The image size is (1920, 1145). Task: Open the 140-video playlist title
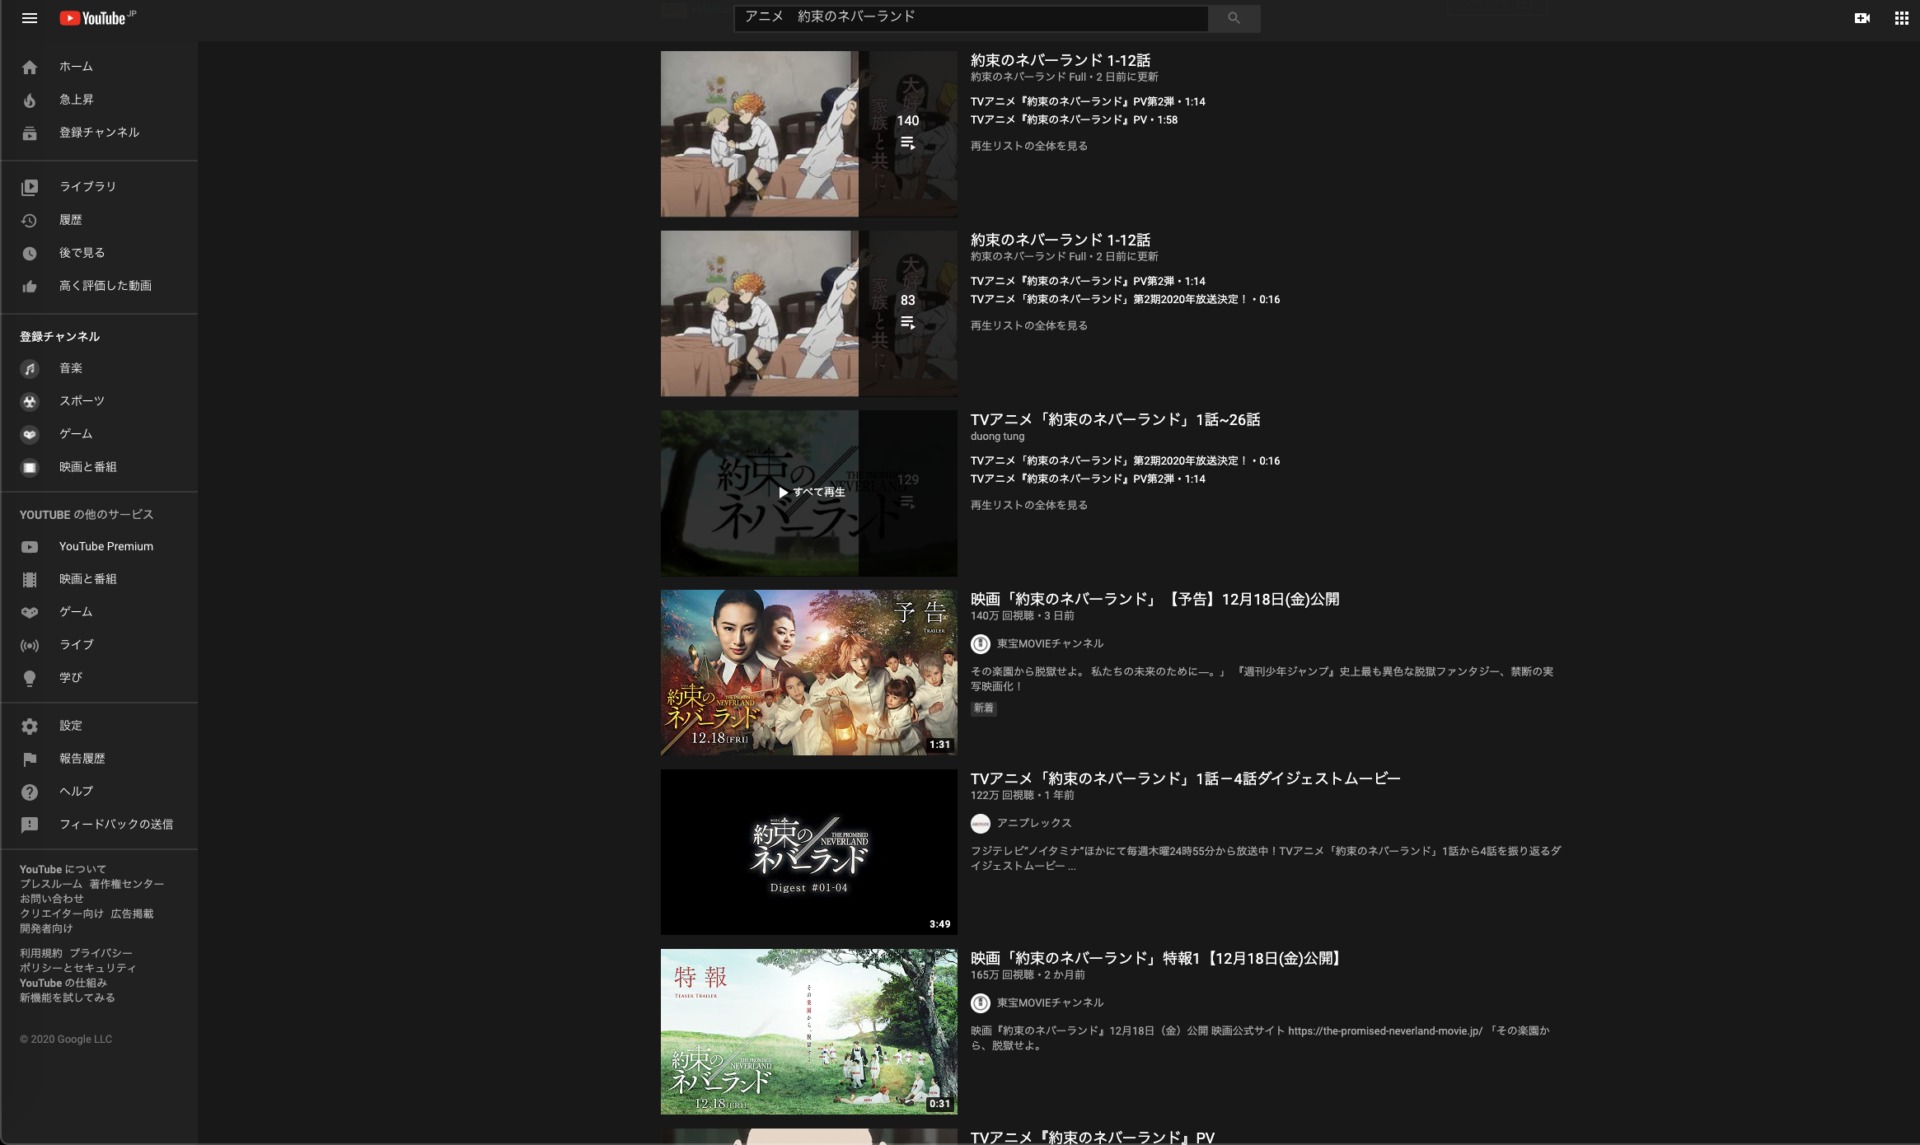coord(1060,60)
